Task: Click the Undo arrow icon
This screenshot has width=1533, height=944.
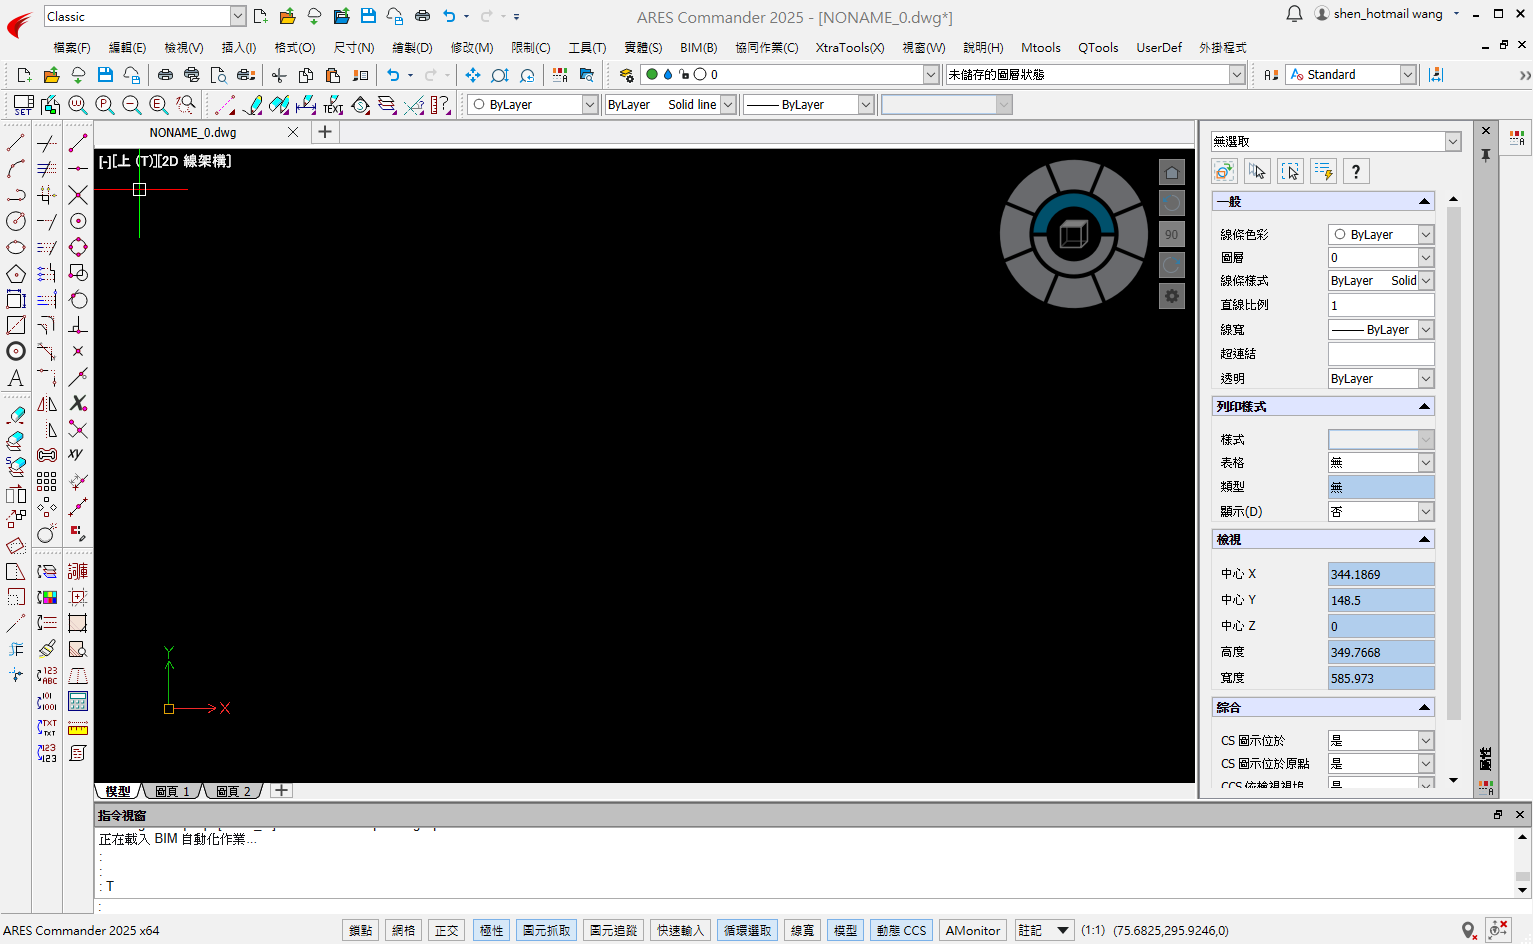Action: (x=393, y=75)
